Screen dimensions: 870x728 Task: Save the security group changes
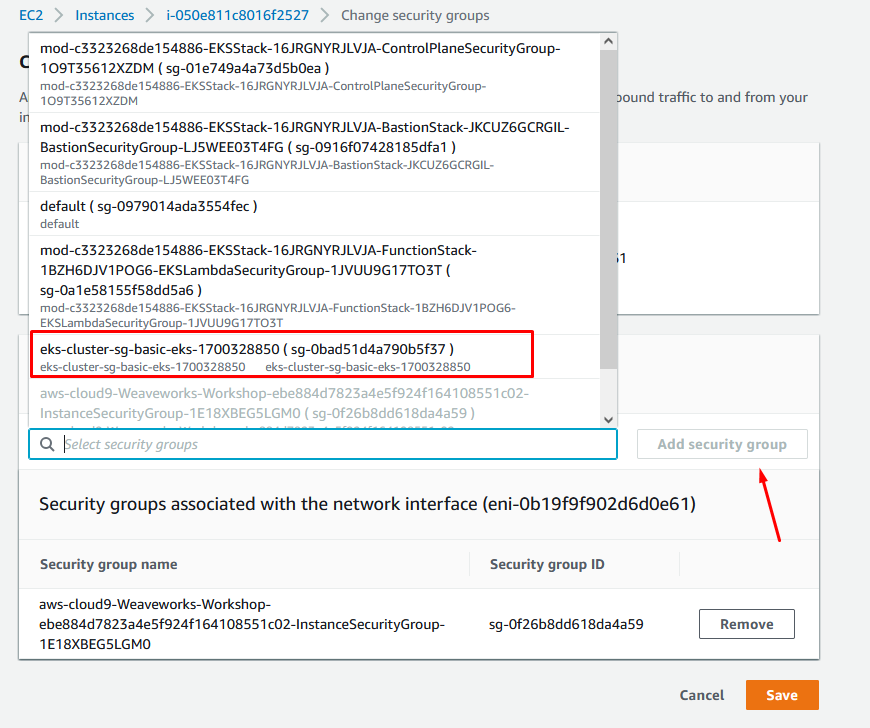click(x=782, y=695)
